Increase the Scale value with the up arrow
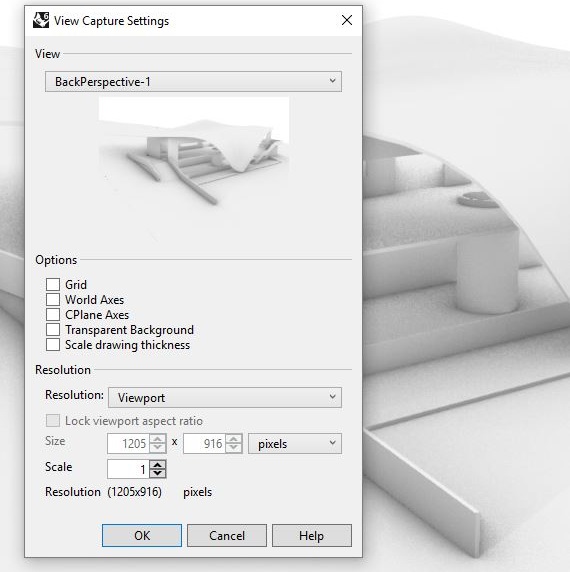The width and height of the screenshot is (570, 572). pyautogui.click(x=158, y=465)
